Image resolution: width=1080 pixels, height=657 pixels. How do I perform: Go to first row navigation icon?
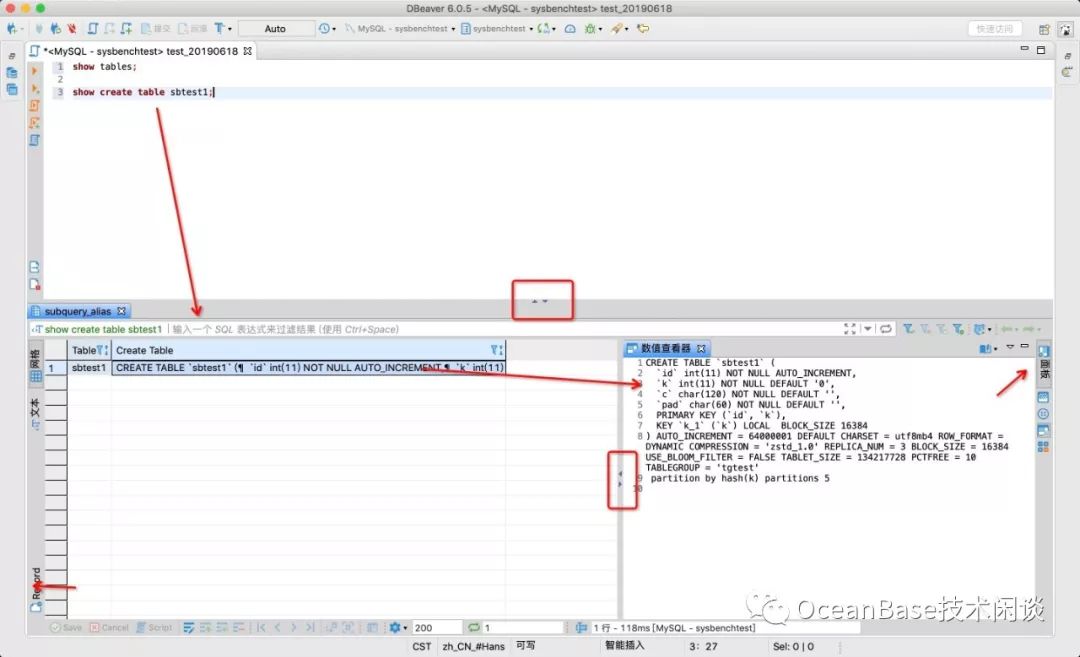pyautogui.click(x=261, y=627)
